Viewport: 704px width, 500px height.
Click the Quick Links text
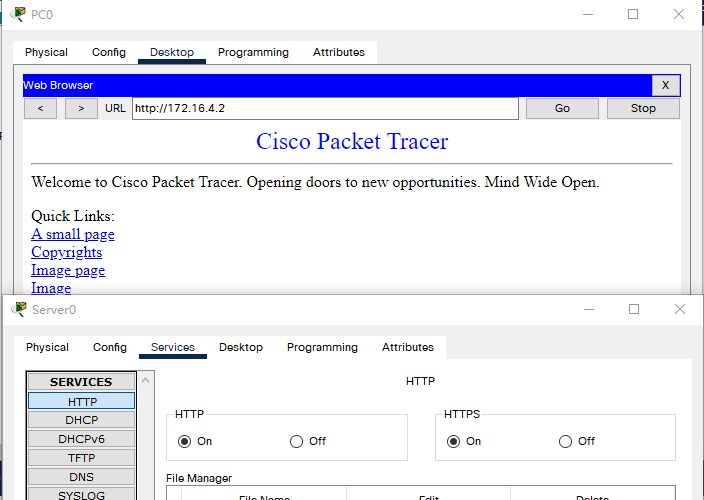[73, 216]
